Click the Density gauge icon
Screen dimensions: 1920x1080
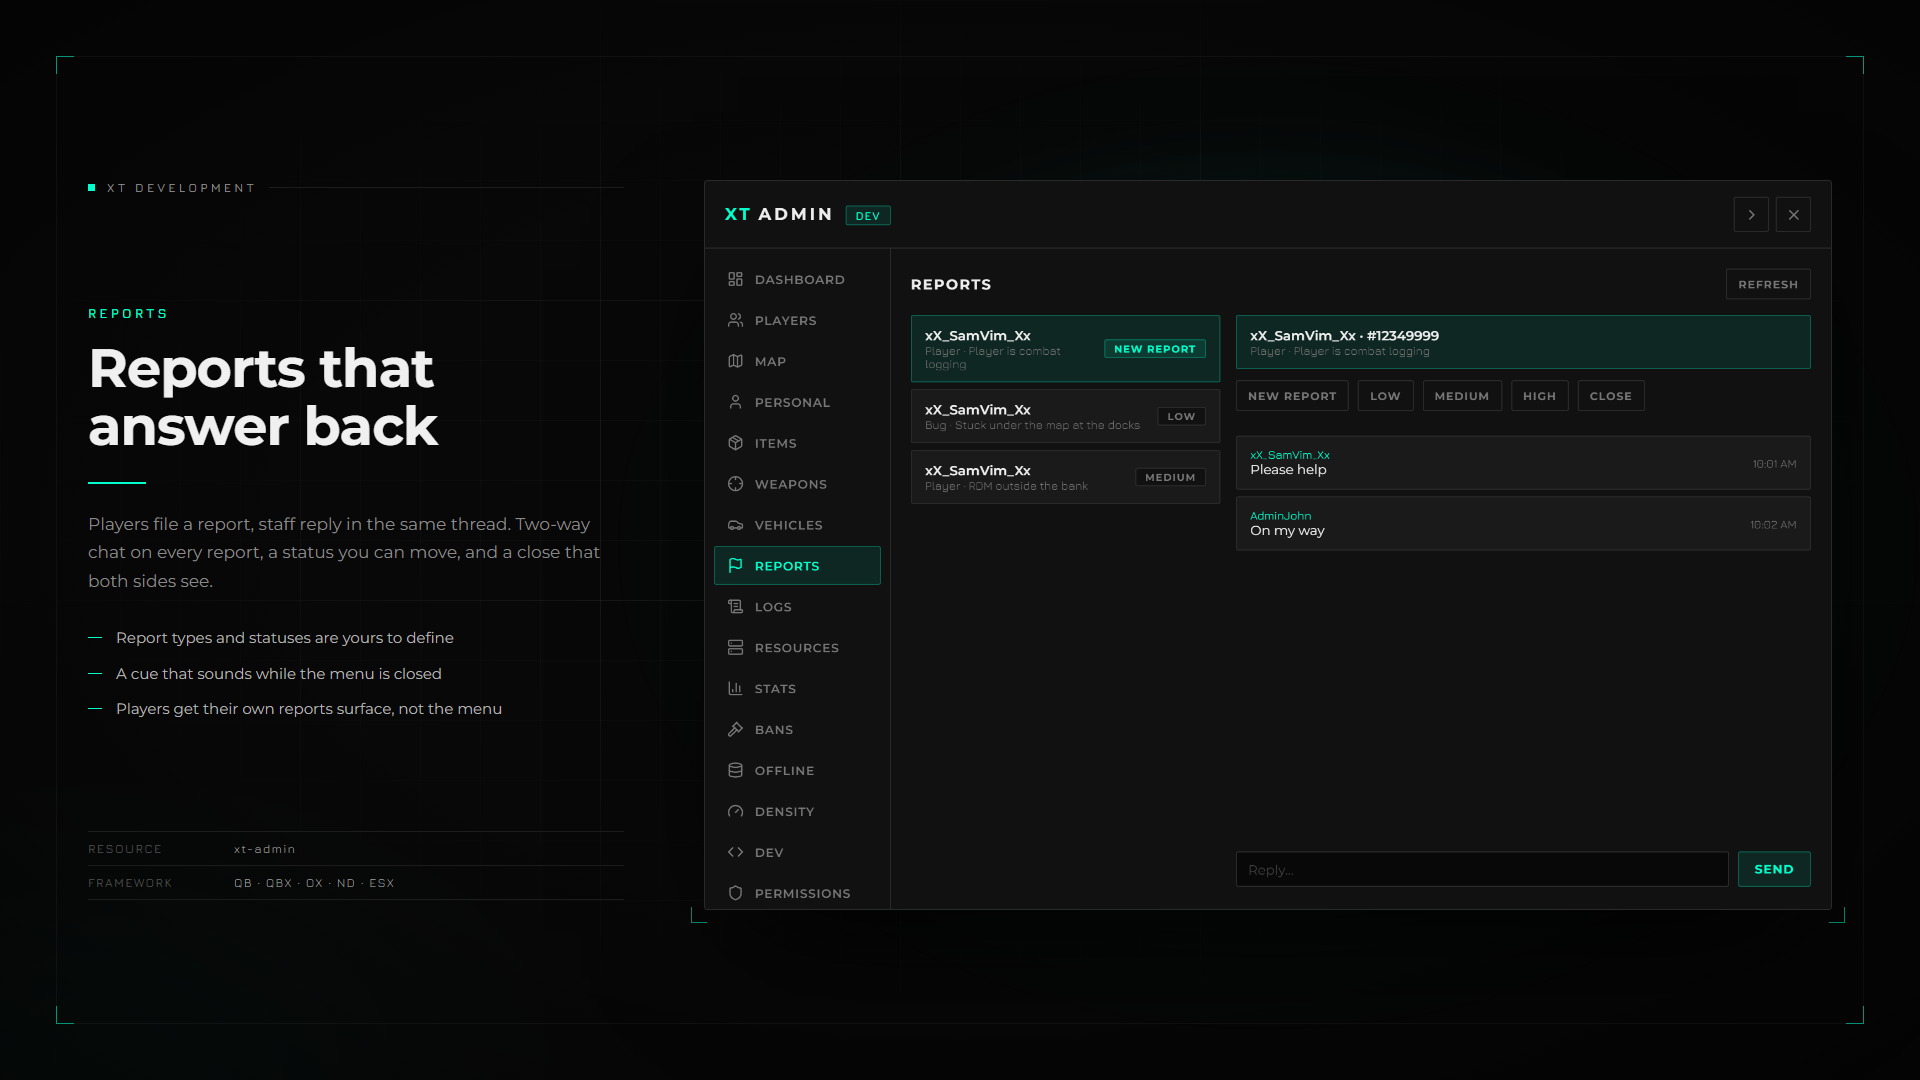tap(735, 812)
